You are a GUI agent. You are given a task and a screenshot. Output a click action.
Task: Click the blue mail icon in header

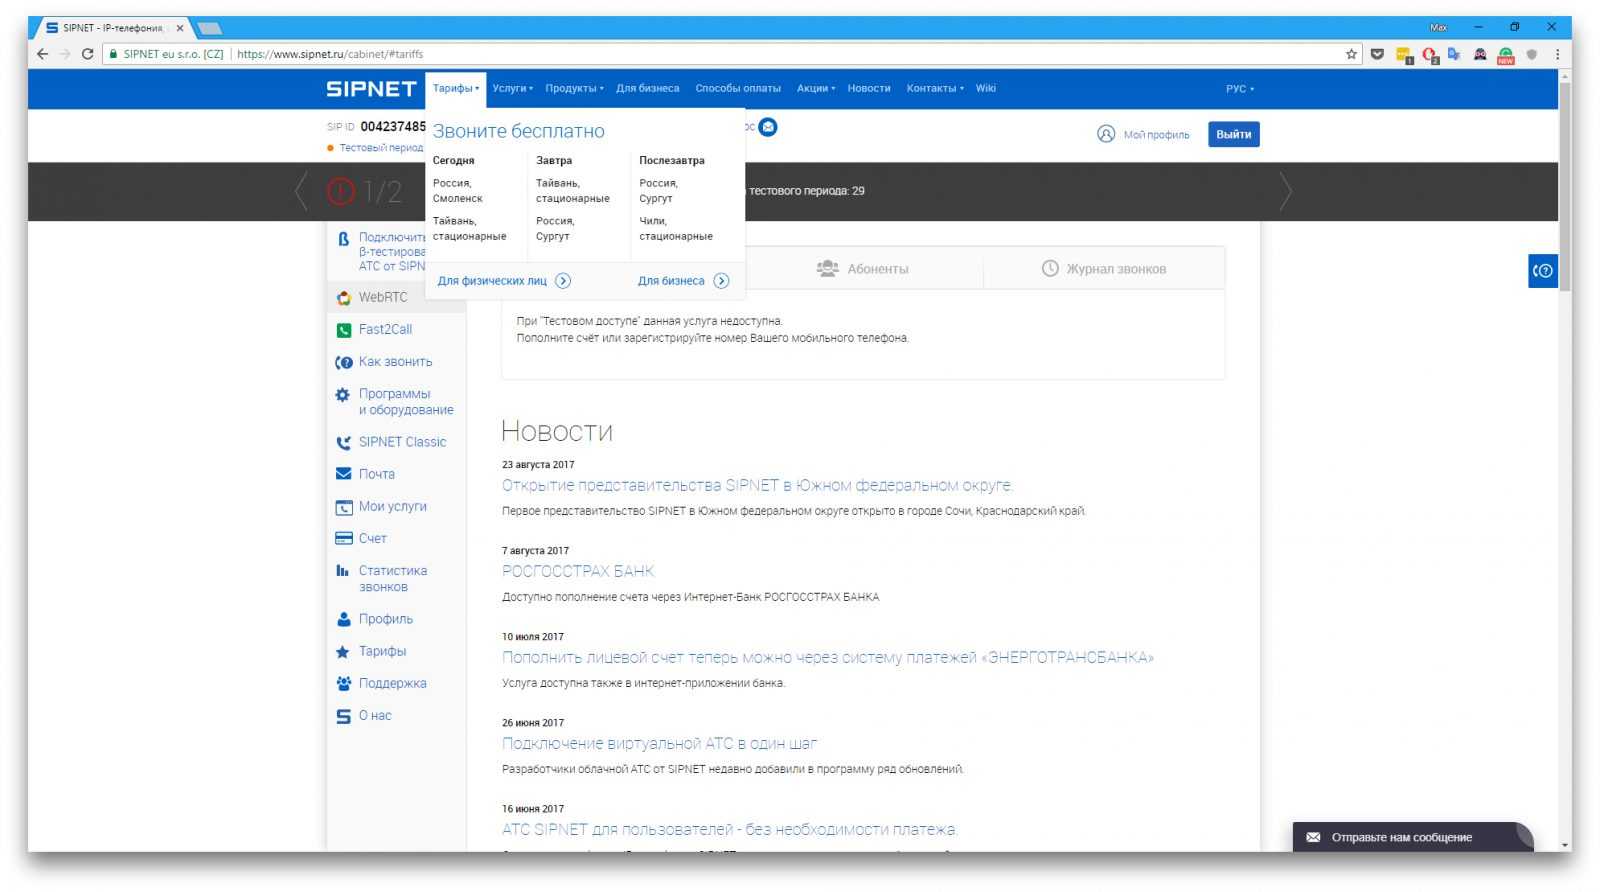point(768,127)
